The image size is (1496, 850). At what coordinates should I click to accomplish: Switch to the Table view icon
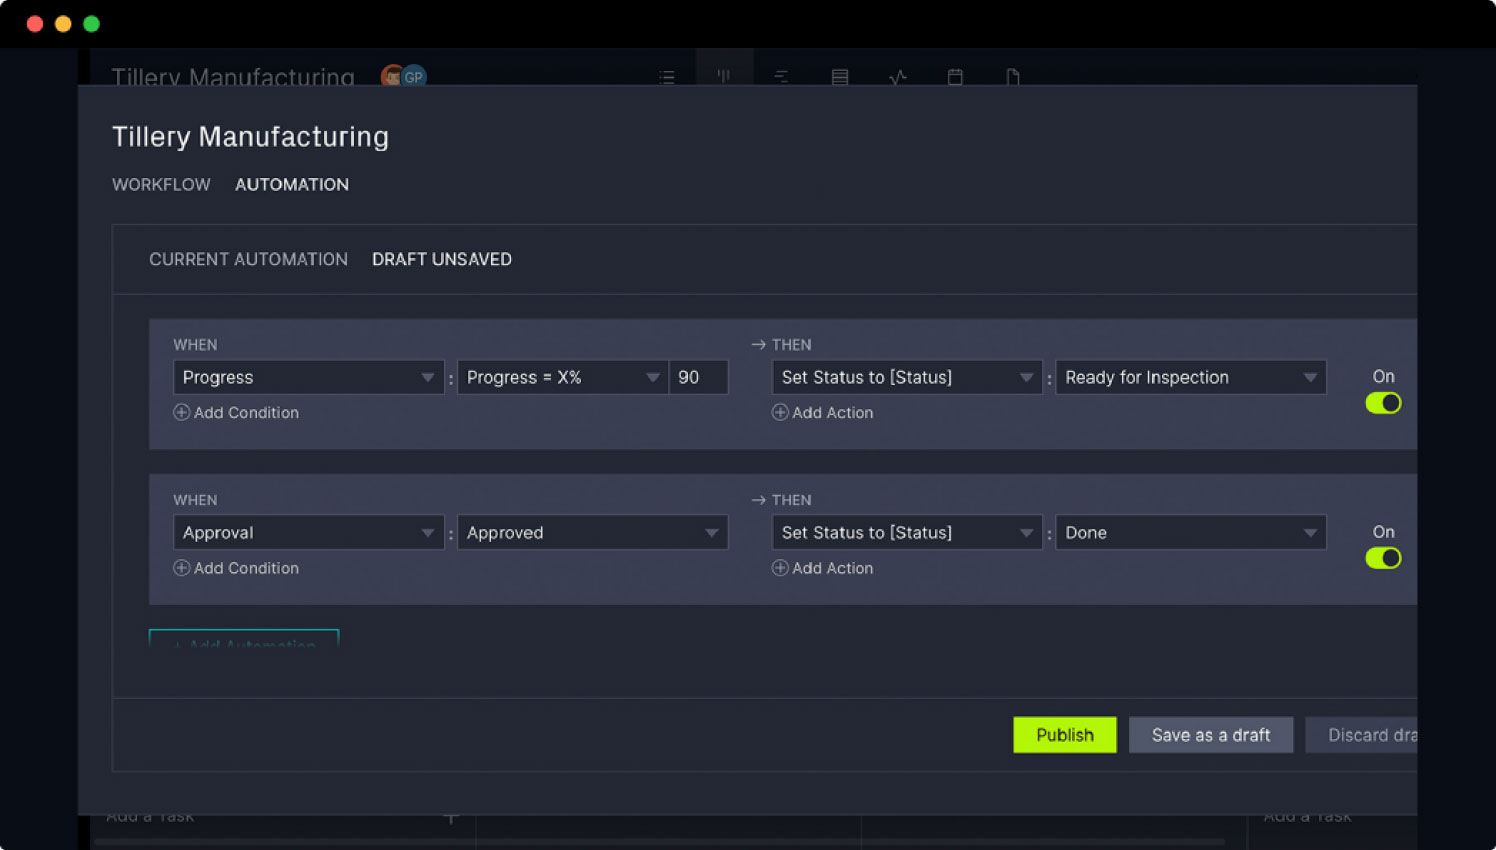840,77
